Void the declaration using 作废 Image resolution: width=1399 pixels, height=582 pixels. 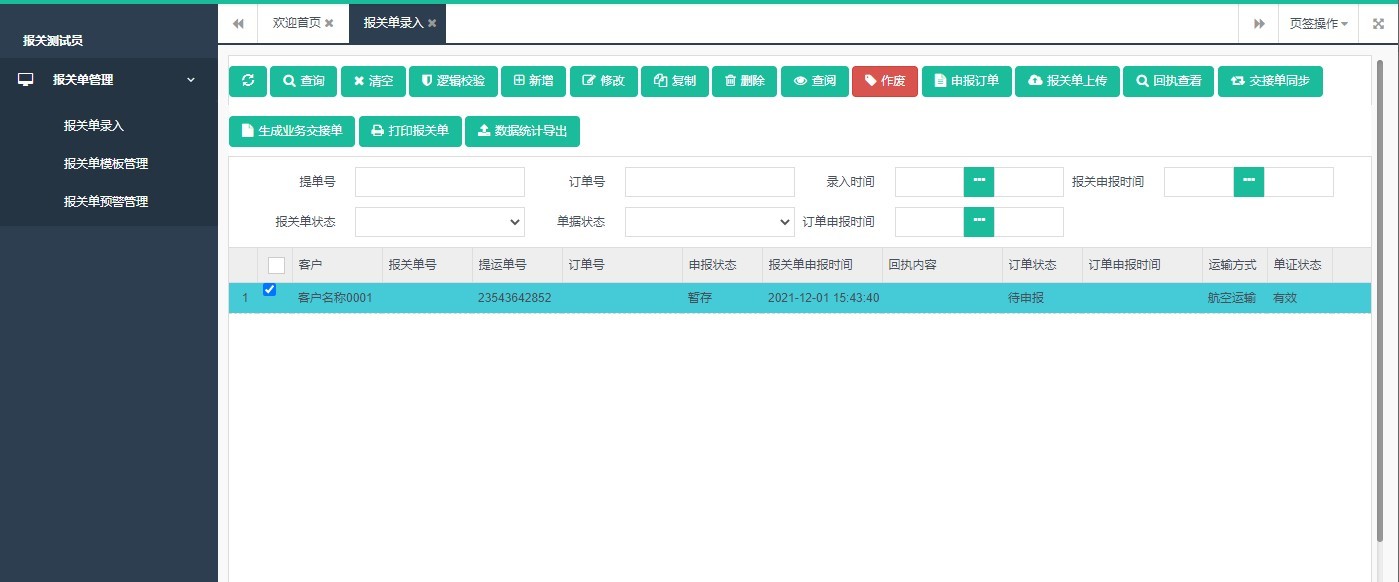coord(884,81)
